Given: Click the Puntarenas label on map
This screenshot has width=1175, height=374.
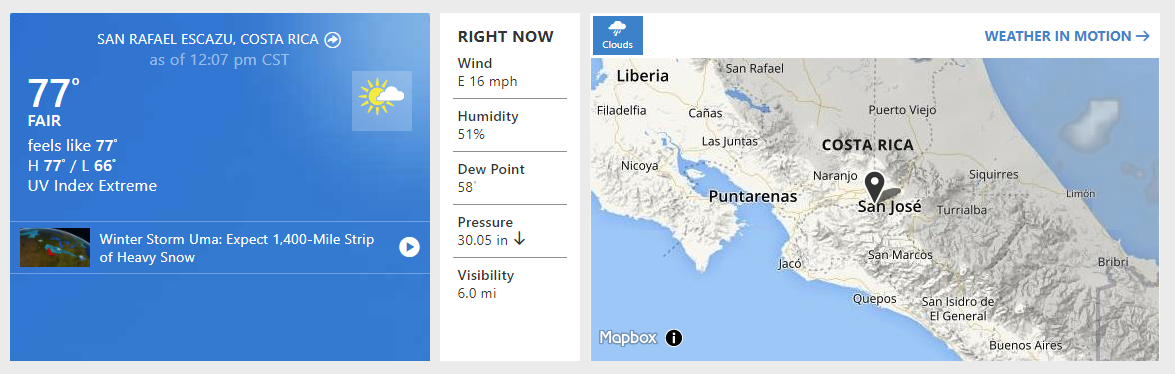Looking at the screenshot, I should click(753, 197).
